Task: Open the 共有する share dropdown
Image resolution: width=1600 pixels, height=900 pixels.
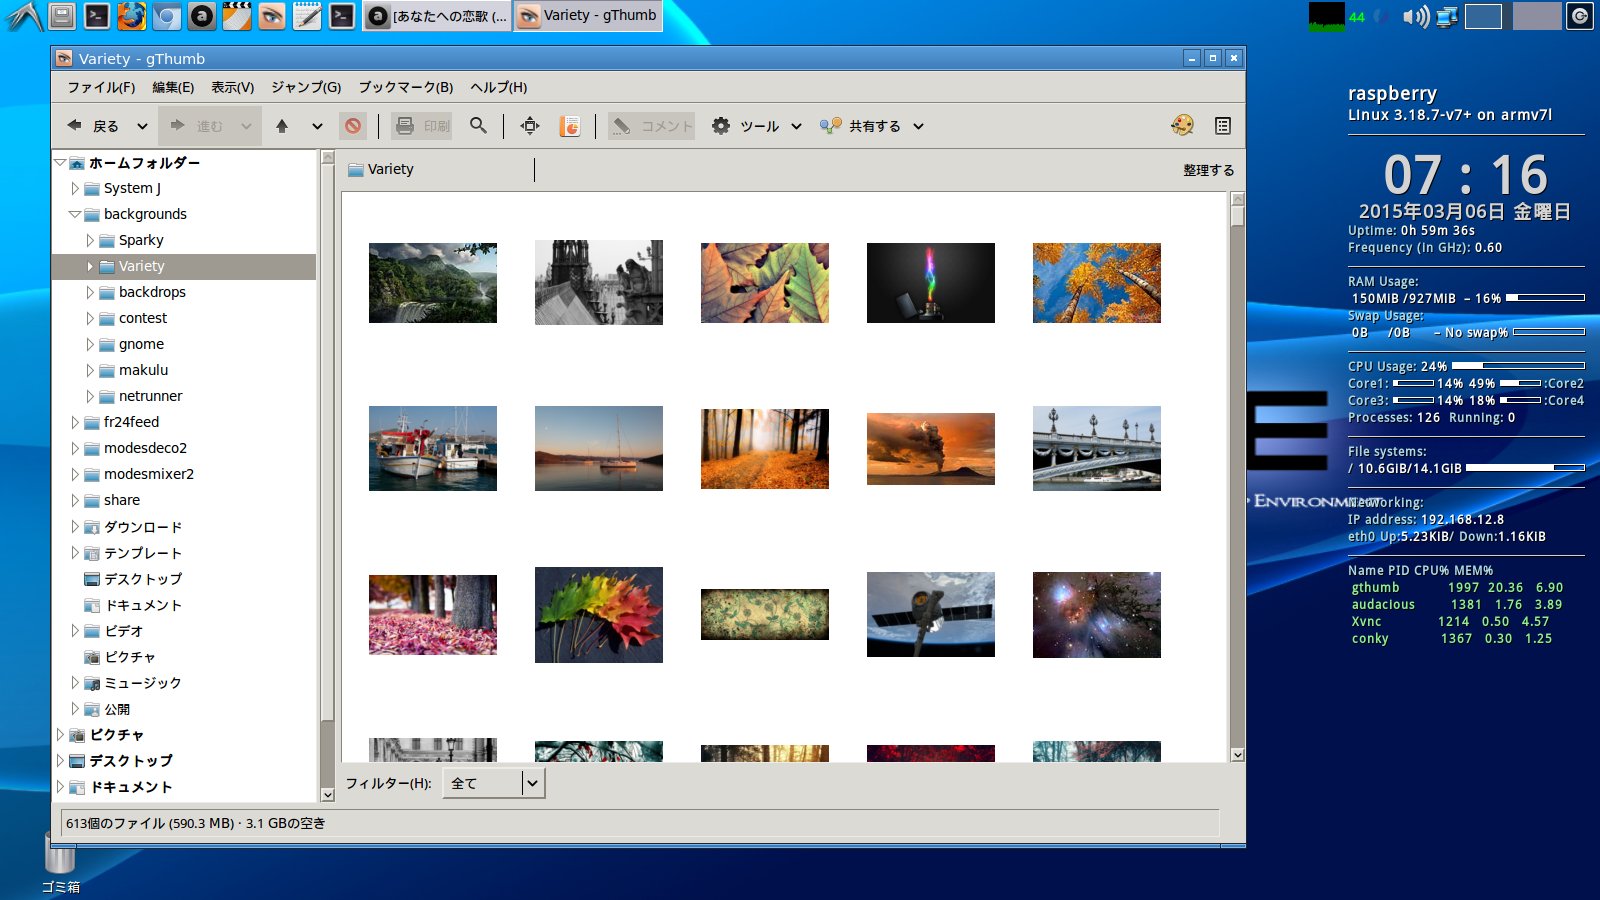Action: click(872, 126)
